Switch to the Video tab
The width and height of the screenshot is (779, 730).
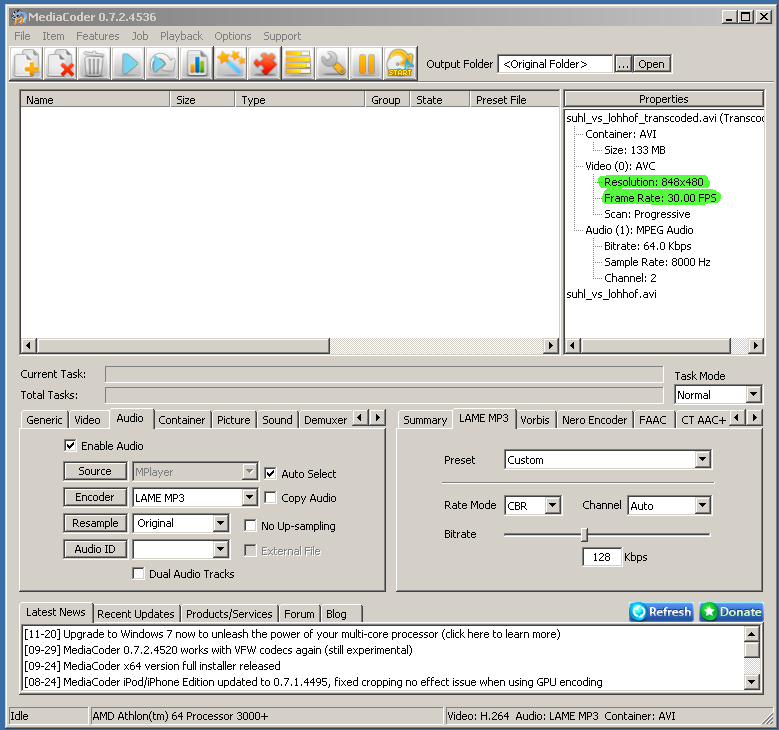87,420
